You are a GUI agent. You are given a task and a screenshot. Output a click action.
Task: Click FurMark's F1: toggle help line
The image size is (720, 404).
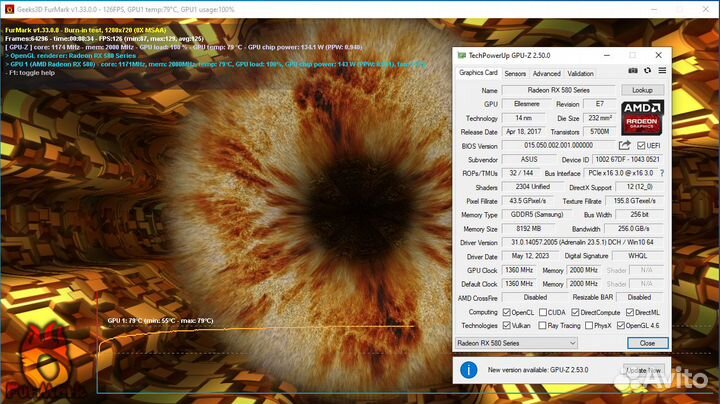pyautogui.click(x=30, y=73)
